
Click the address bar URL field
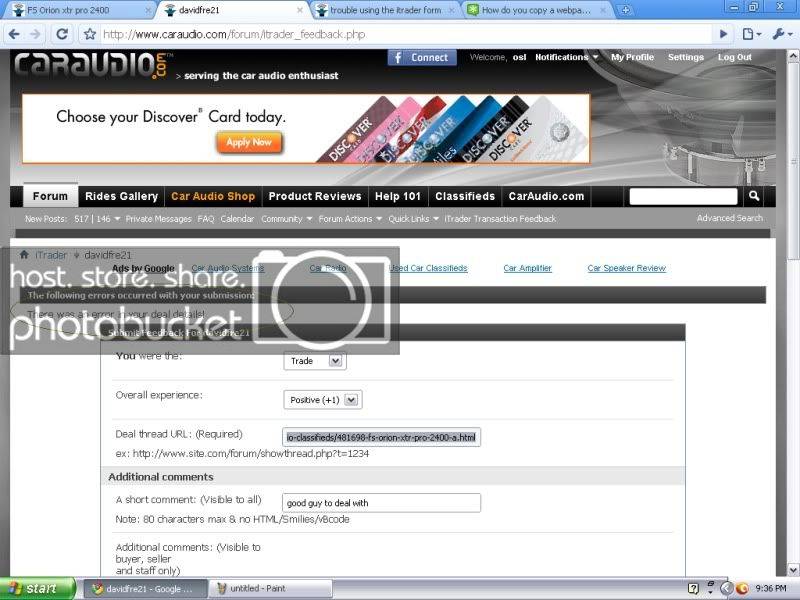tap(406, 34)
